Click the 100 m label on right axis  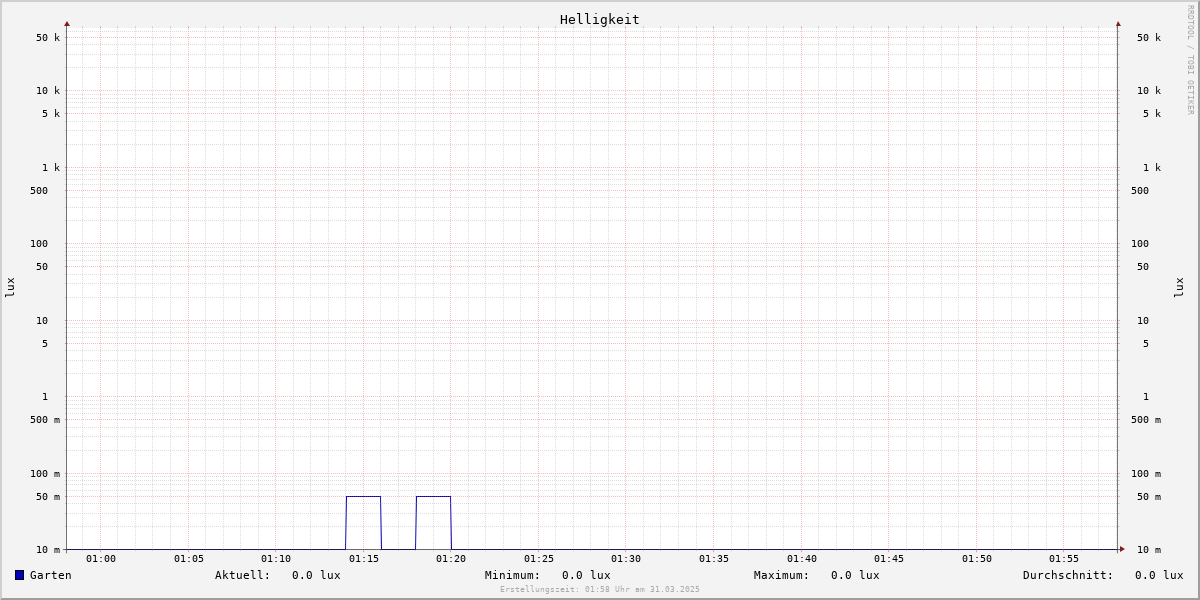1146,474
